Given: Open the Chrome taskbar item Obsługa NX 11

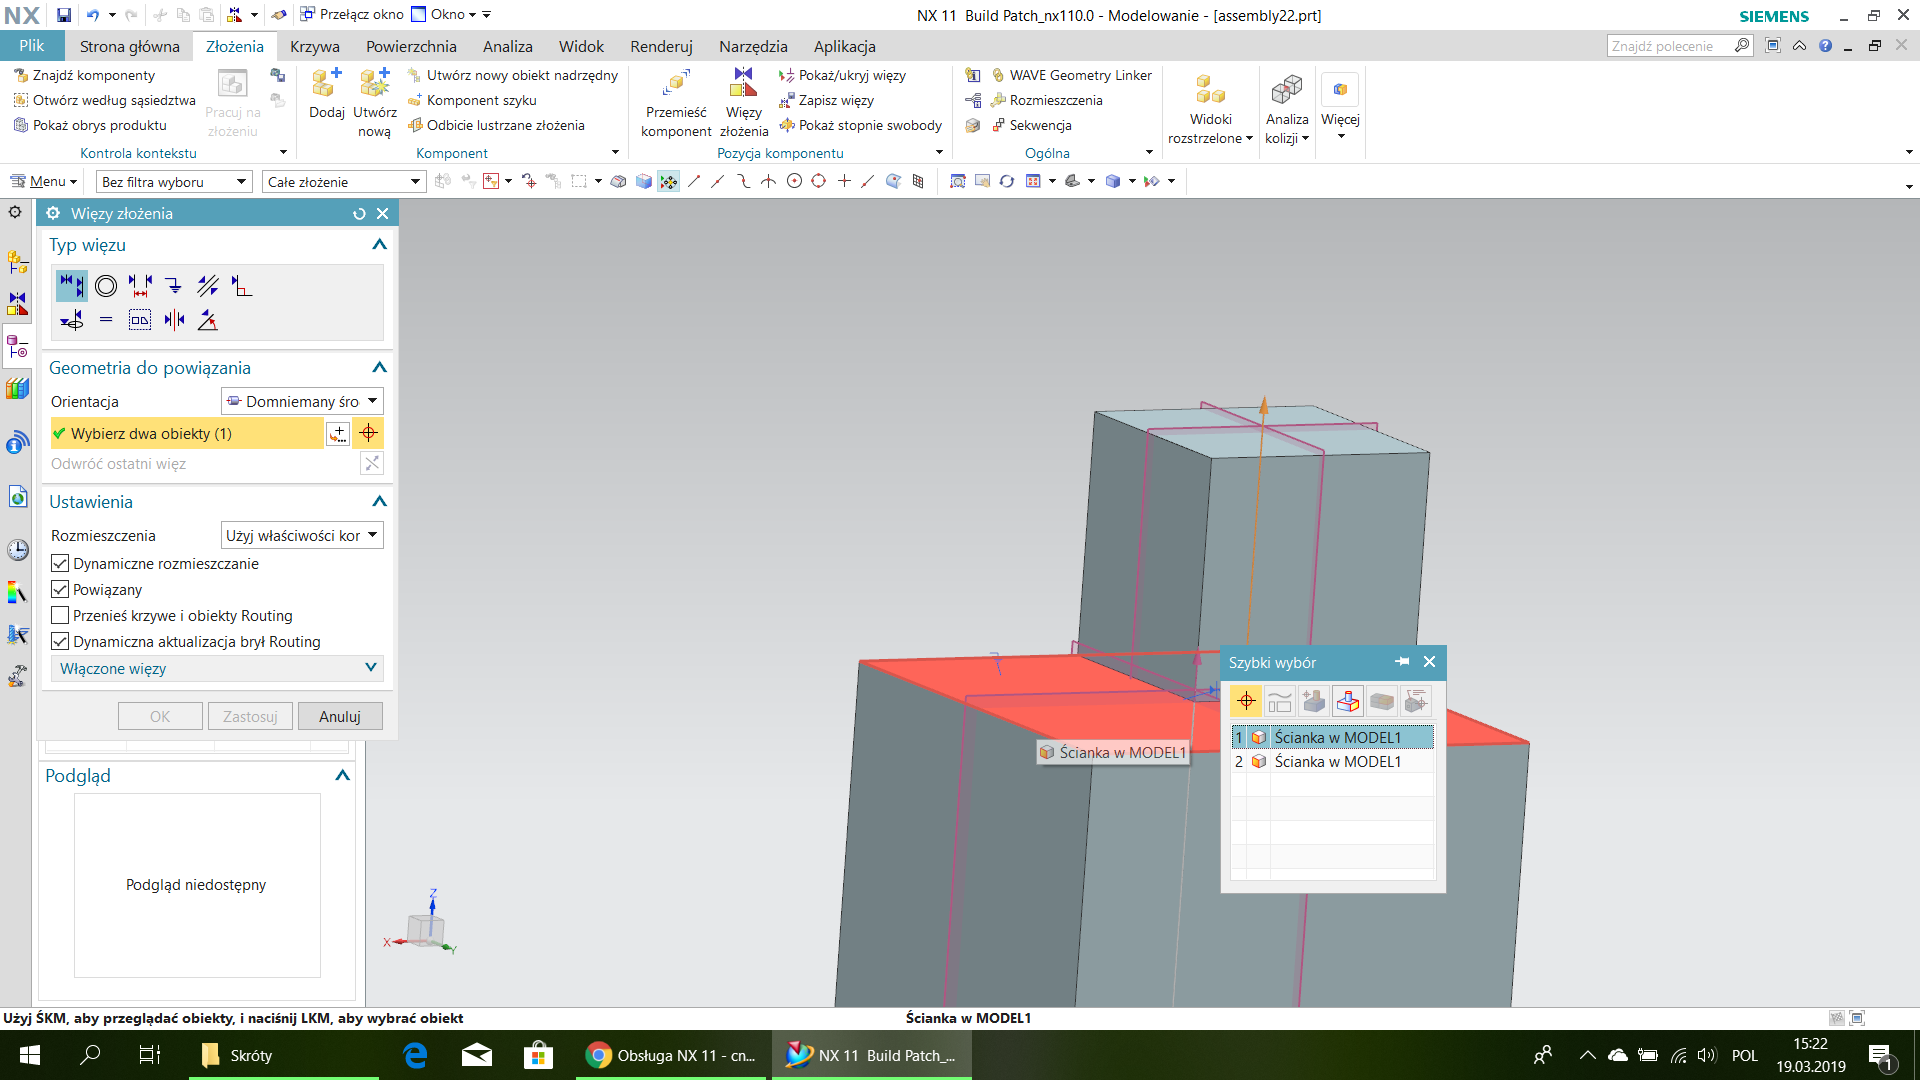Looking at the screenshot, I should pos(672,1055).
